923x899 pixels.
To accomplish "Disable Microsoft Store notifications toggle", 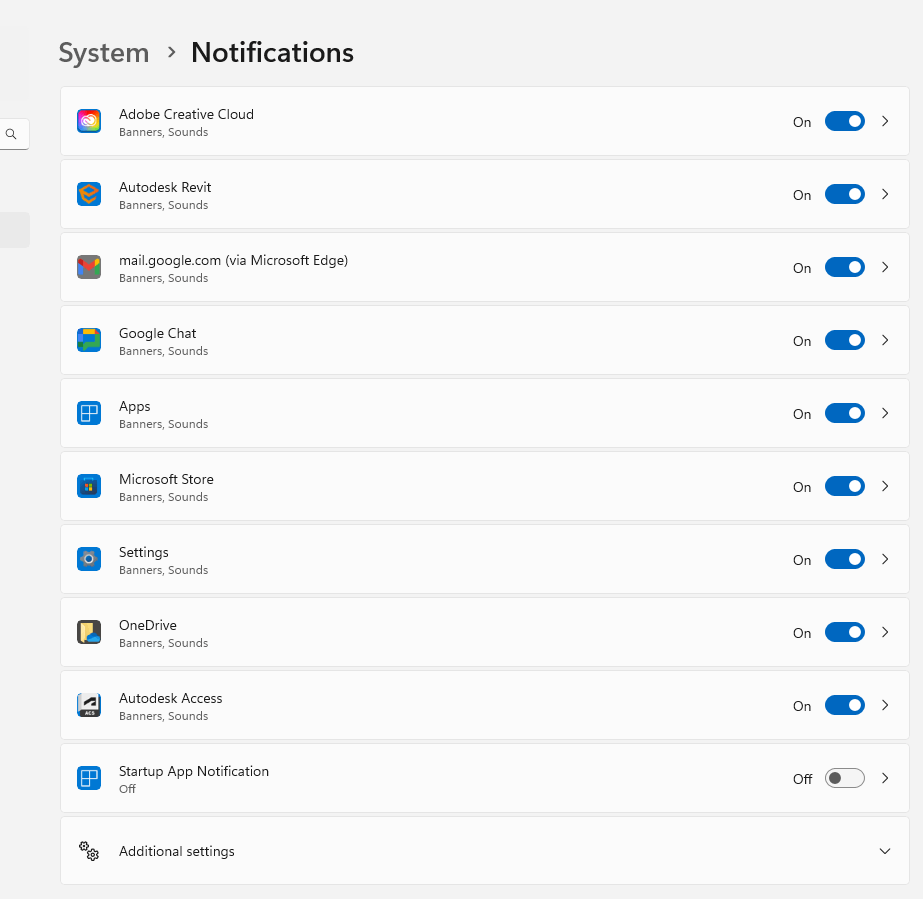I will (x=845, y=486).
